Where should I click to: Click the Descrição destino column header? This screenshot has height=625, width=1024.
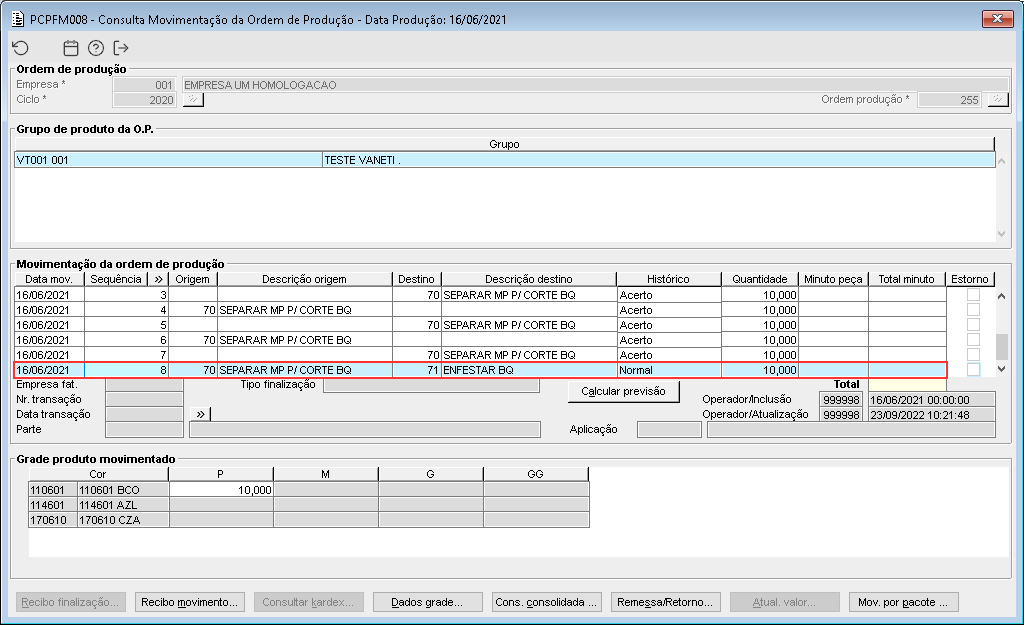[529, 279]
